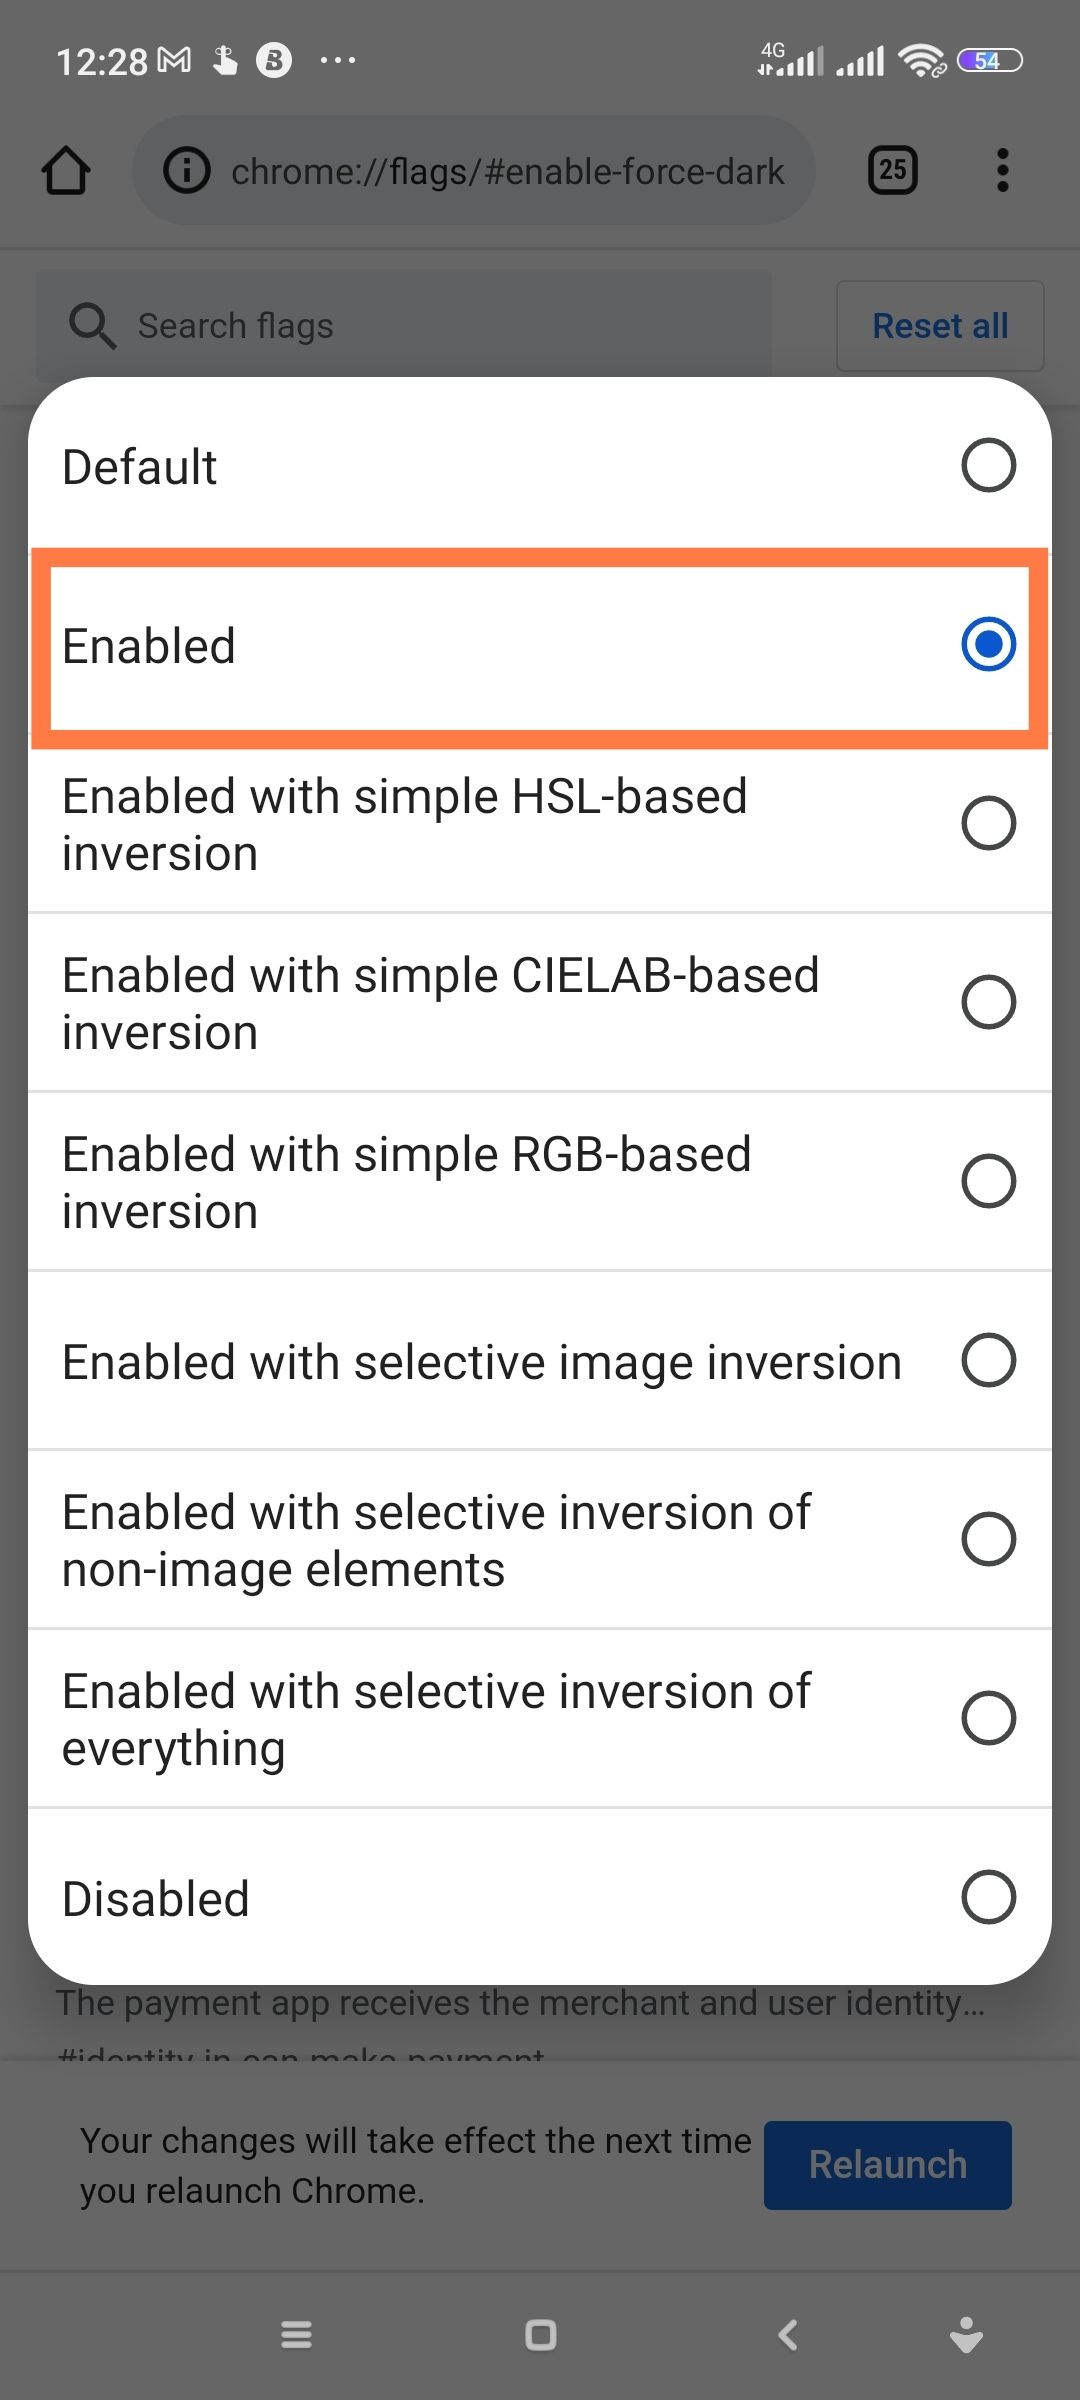Choose Enabled with simple CIELAB-based inversion
1080x2400 pixels.
[x=988, y=1002]
